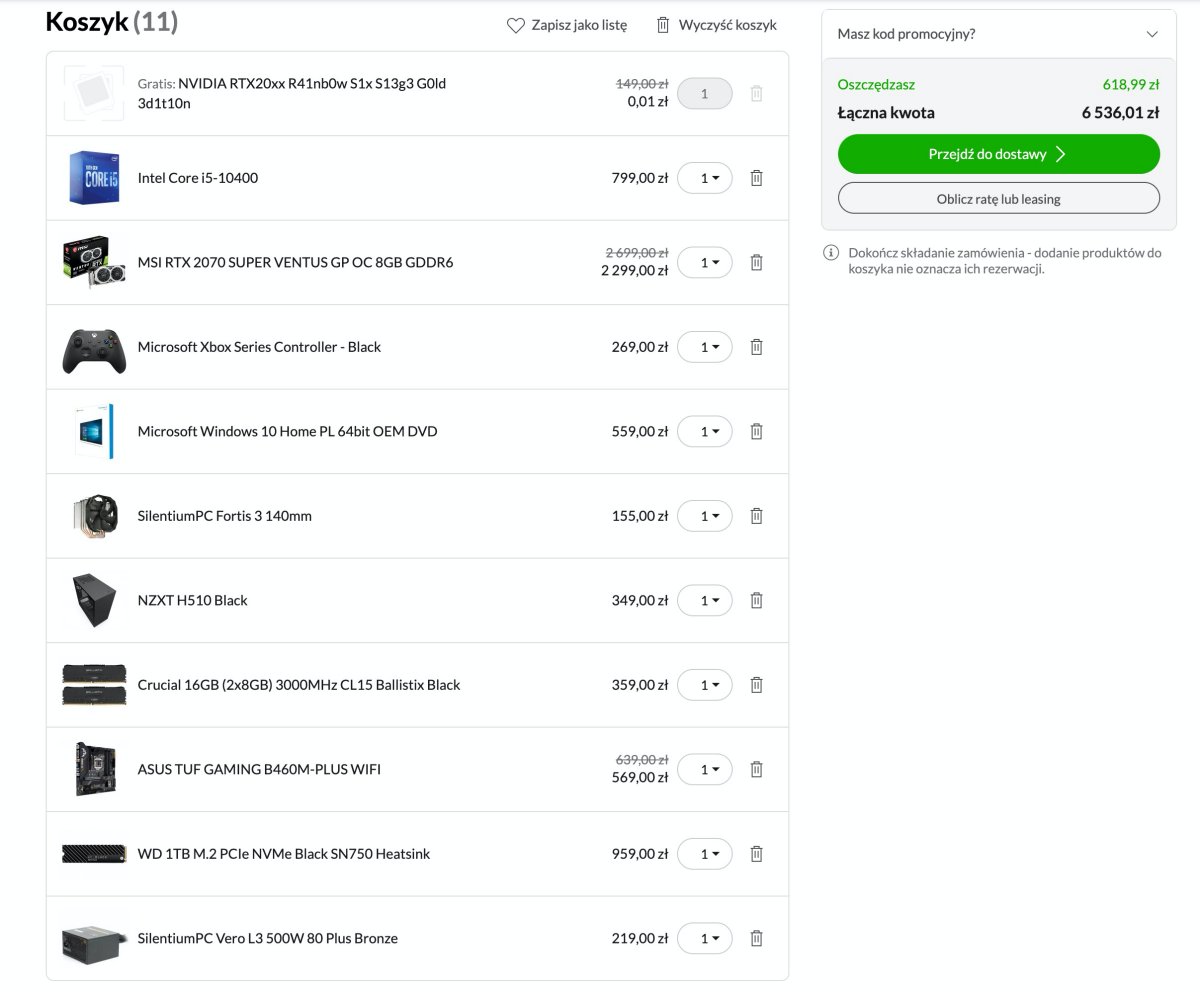Change quantity of Crucial 16GB Ballistix Black
The width and height of the screenshot is (1200, 992).
705,685
